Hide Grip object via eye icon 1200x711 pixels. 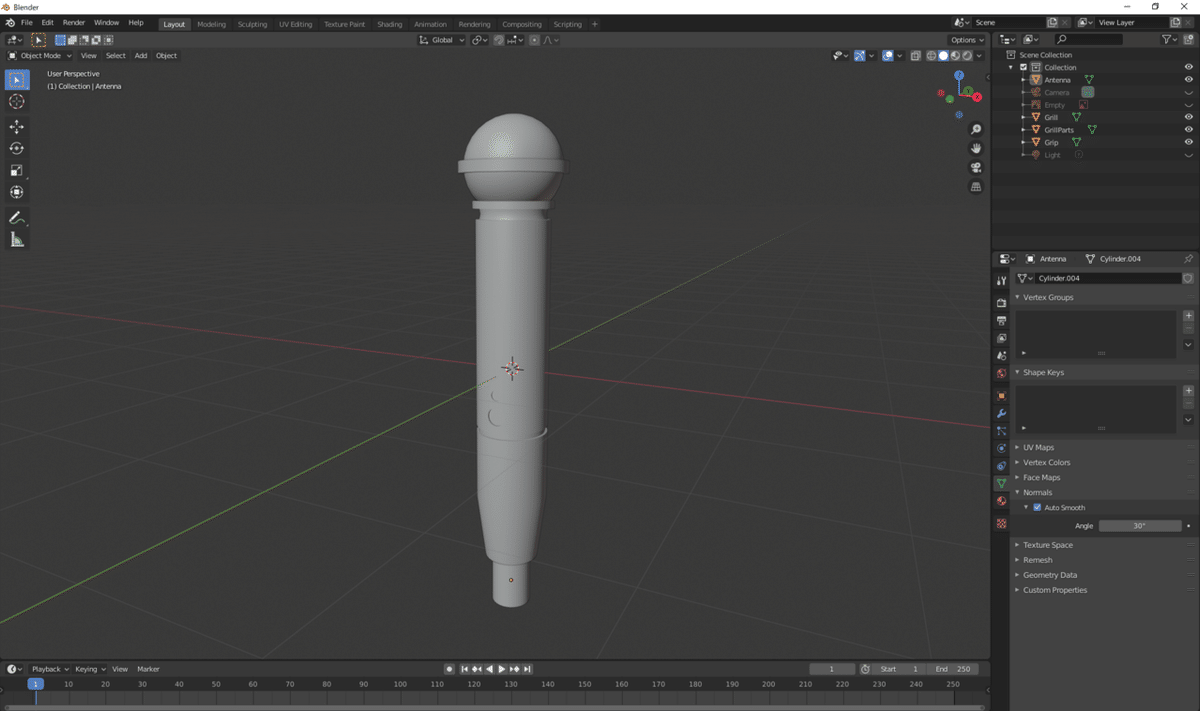(x=1189, y=142)
